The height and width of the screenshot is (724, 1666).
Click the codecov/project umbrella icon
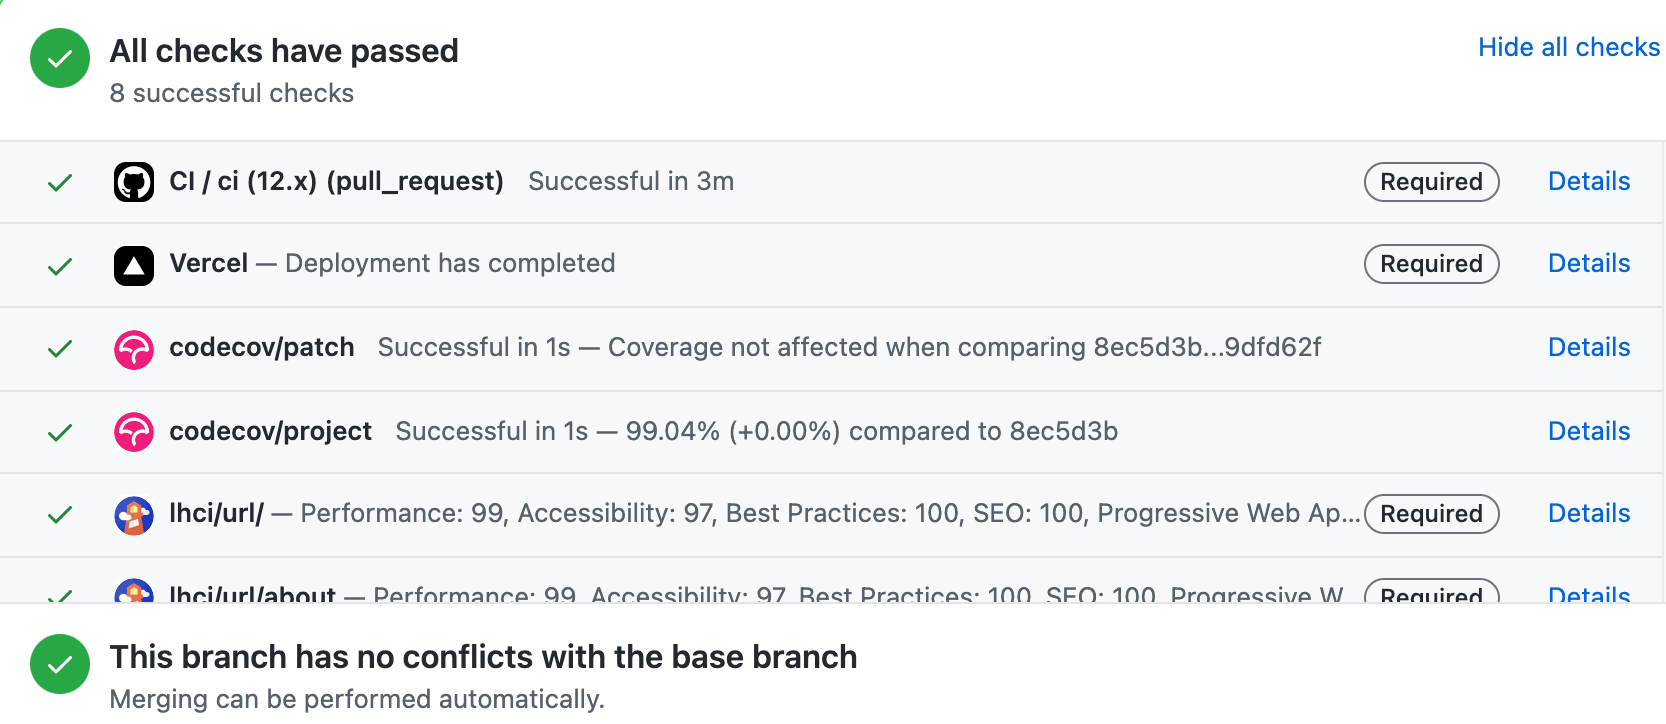134,432
